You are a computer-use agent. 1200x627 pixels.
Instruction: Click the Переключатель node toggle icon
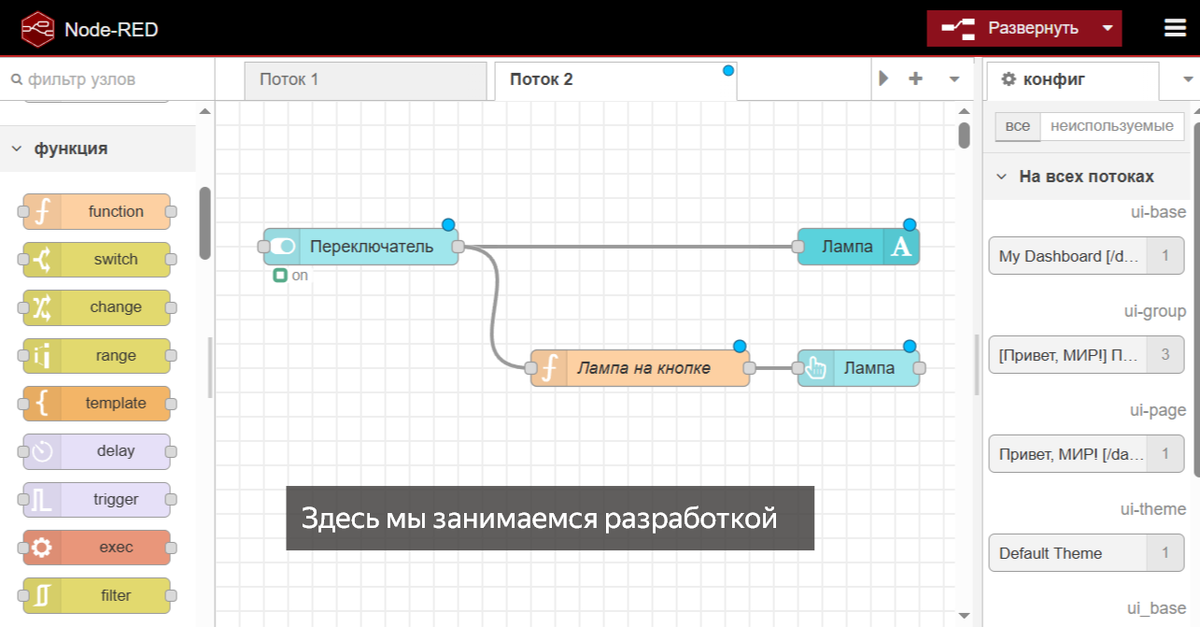click(x=284, y=246)
